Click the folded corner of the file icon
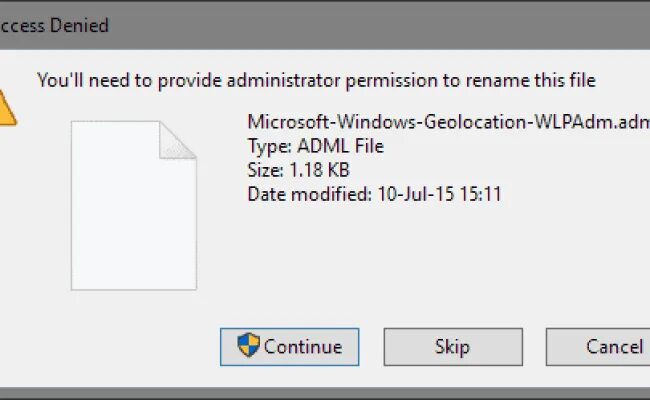 click(x=179, y=137)
